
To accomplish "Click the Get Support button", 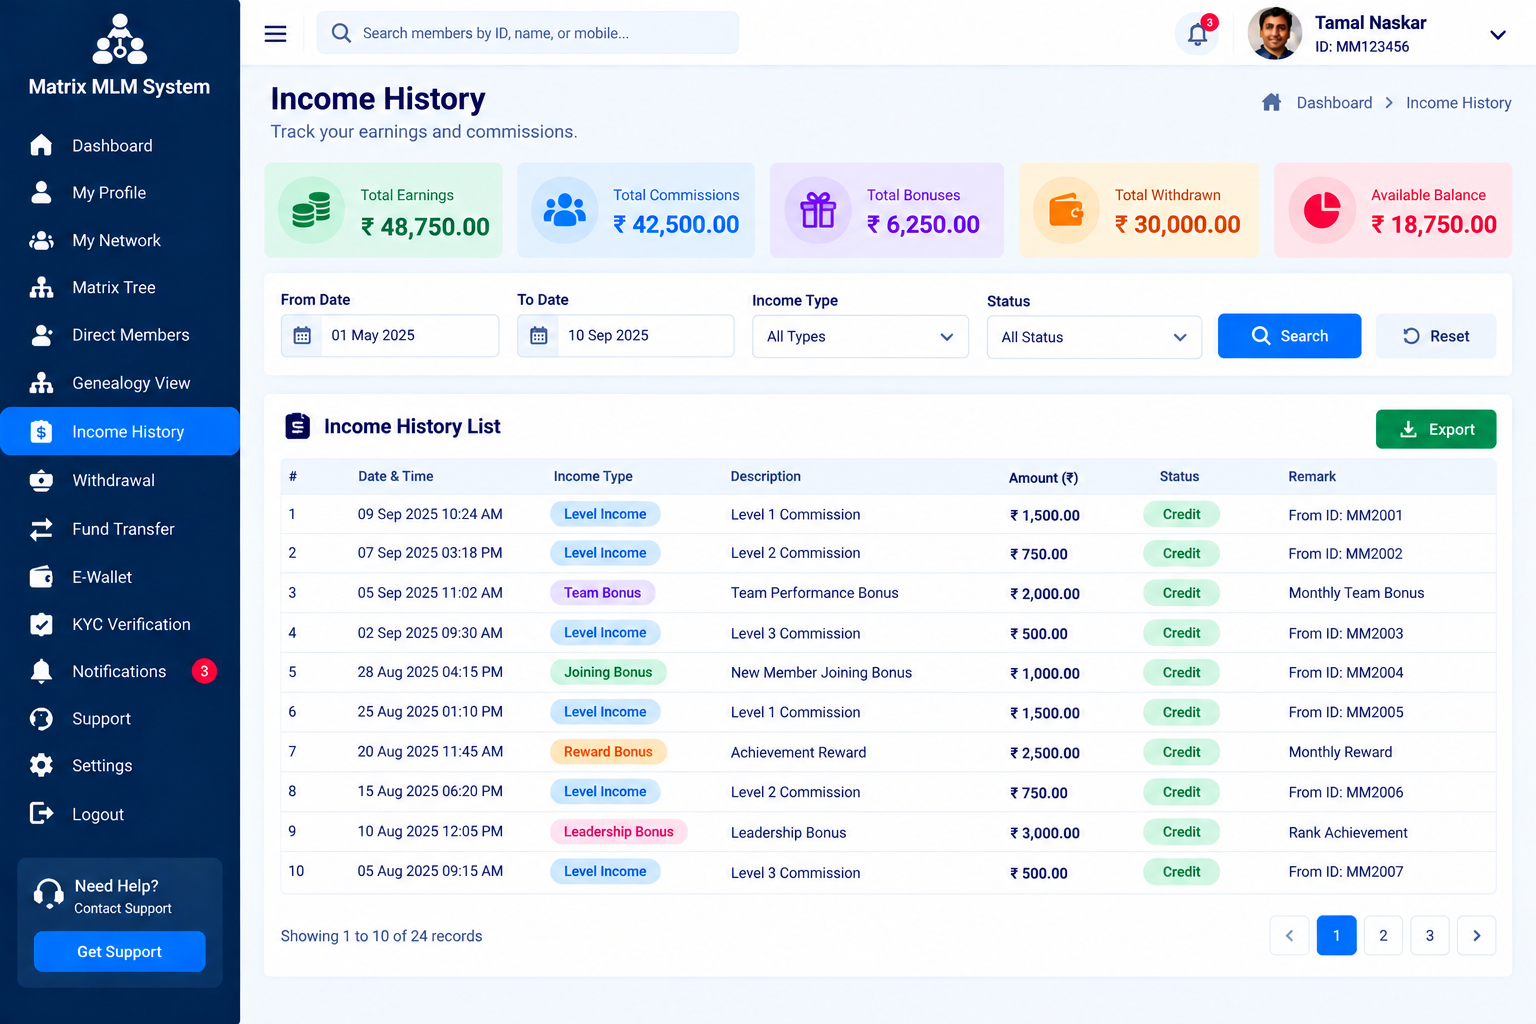I will (x=120, y=952).
